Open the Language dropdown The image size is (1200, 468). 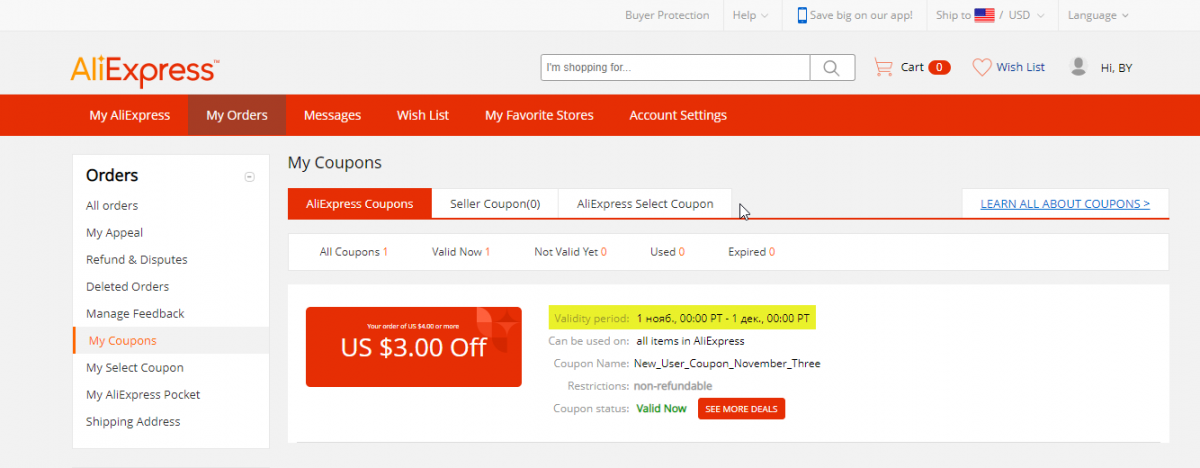click(1098, 15)
